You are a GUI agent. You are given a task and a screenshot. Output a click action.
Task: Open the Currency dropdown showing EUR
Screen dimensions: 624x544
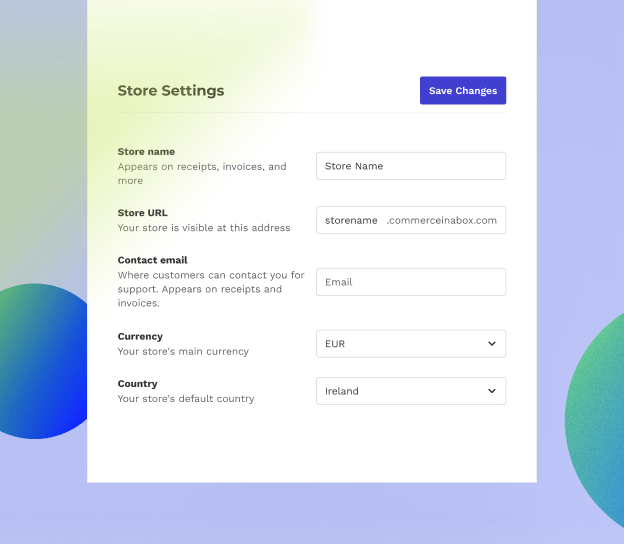(x=400, y=344)
